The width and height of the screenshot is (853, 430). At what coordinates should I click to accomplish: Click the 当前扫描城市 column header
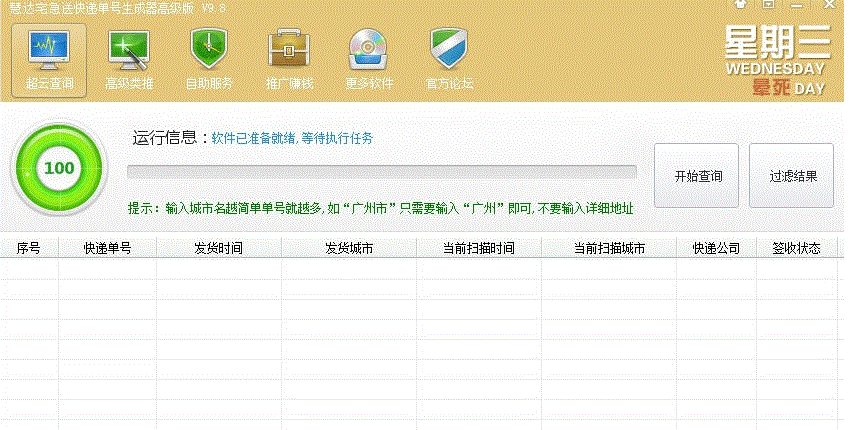click(x=609, y=248)
